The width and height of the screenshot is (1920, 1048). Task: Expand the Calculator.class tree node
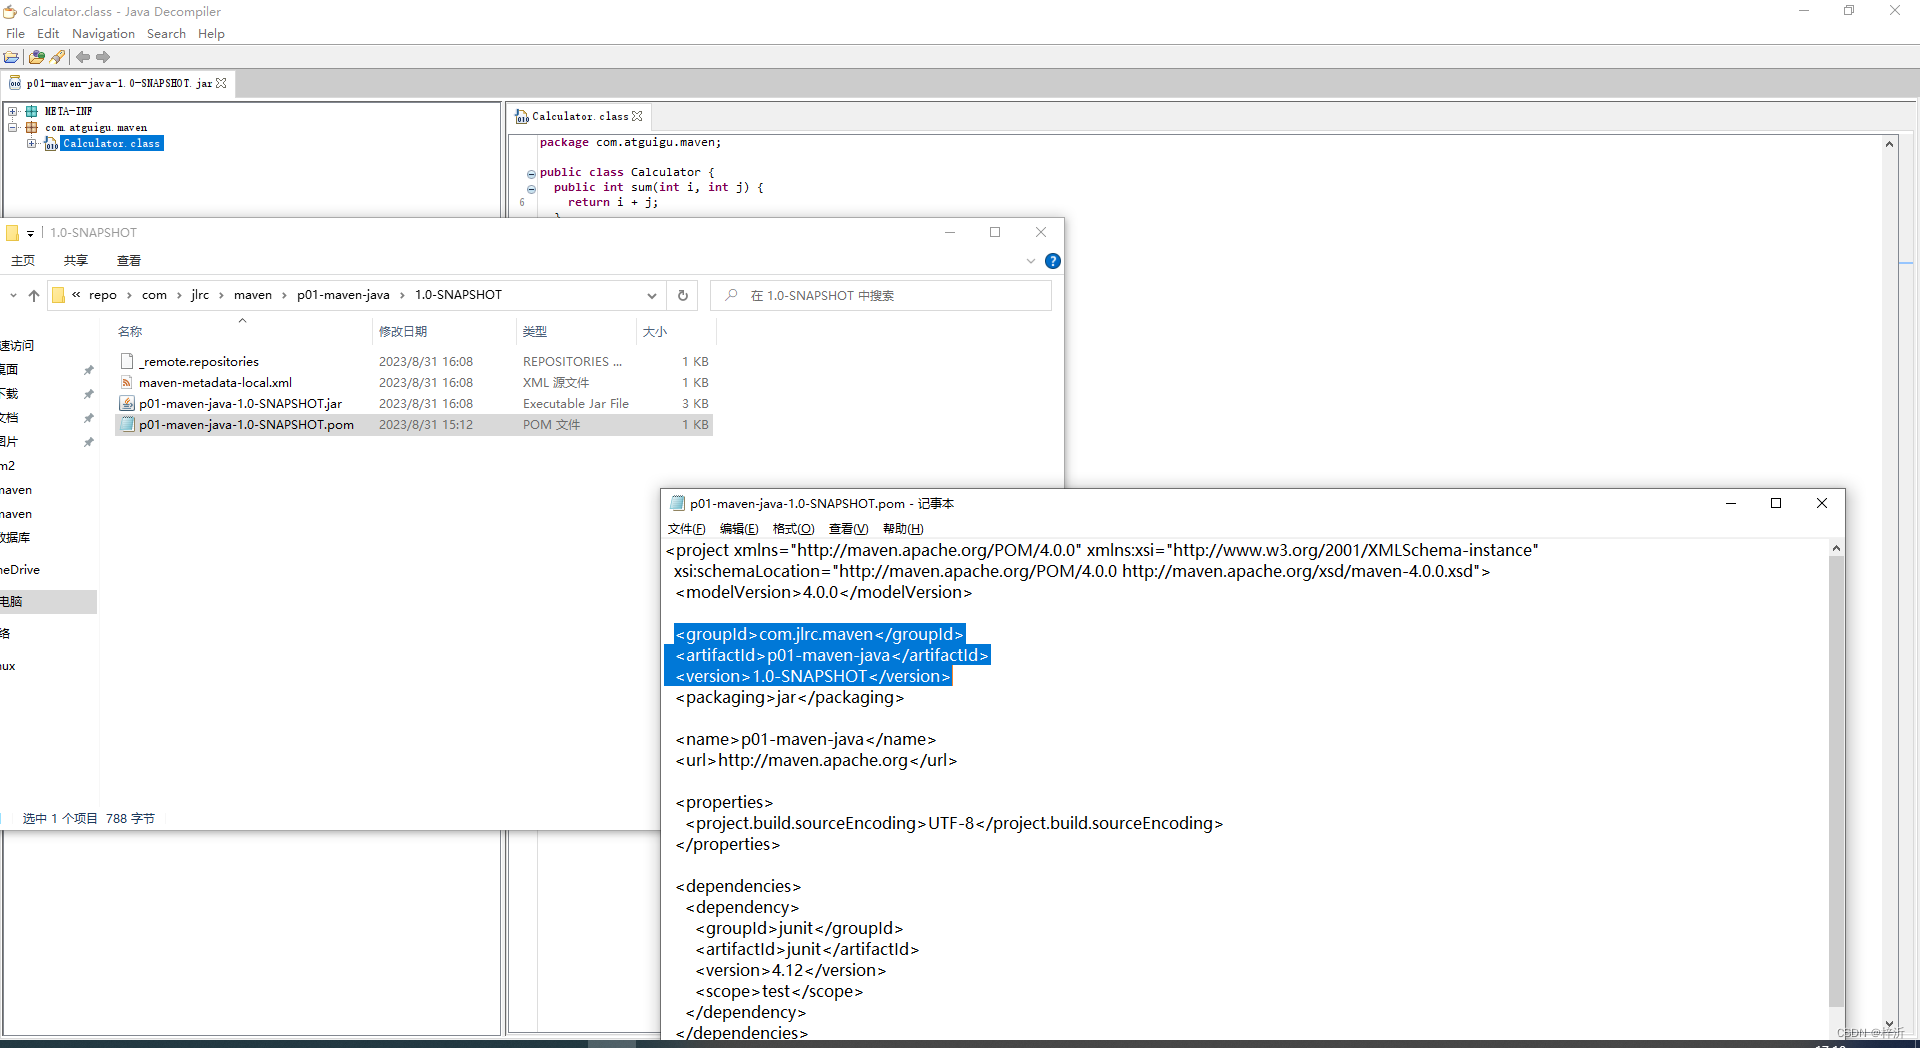pyautogui.click(x=31, y=143)
